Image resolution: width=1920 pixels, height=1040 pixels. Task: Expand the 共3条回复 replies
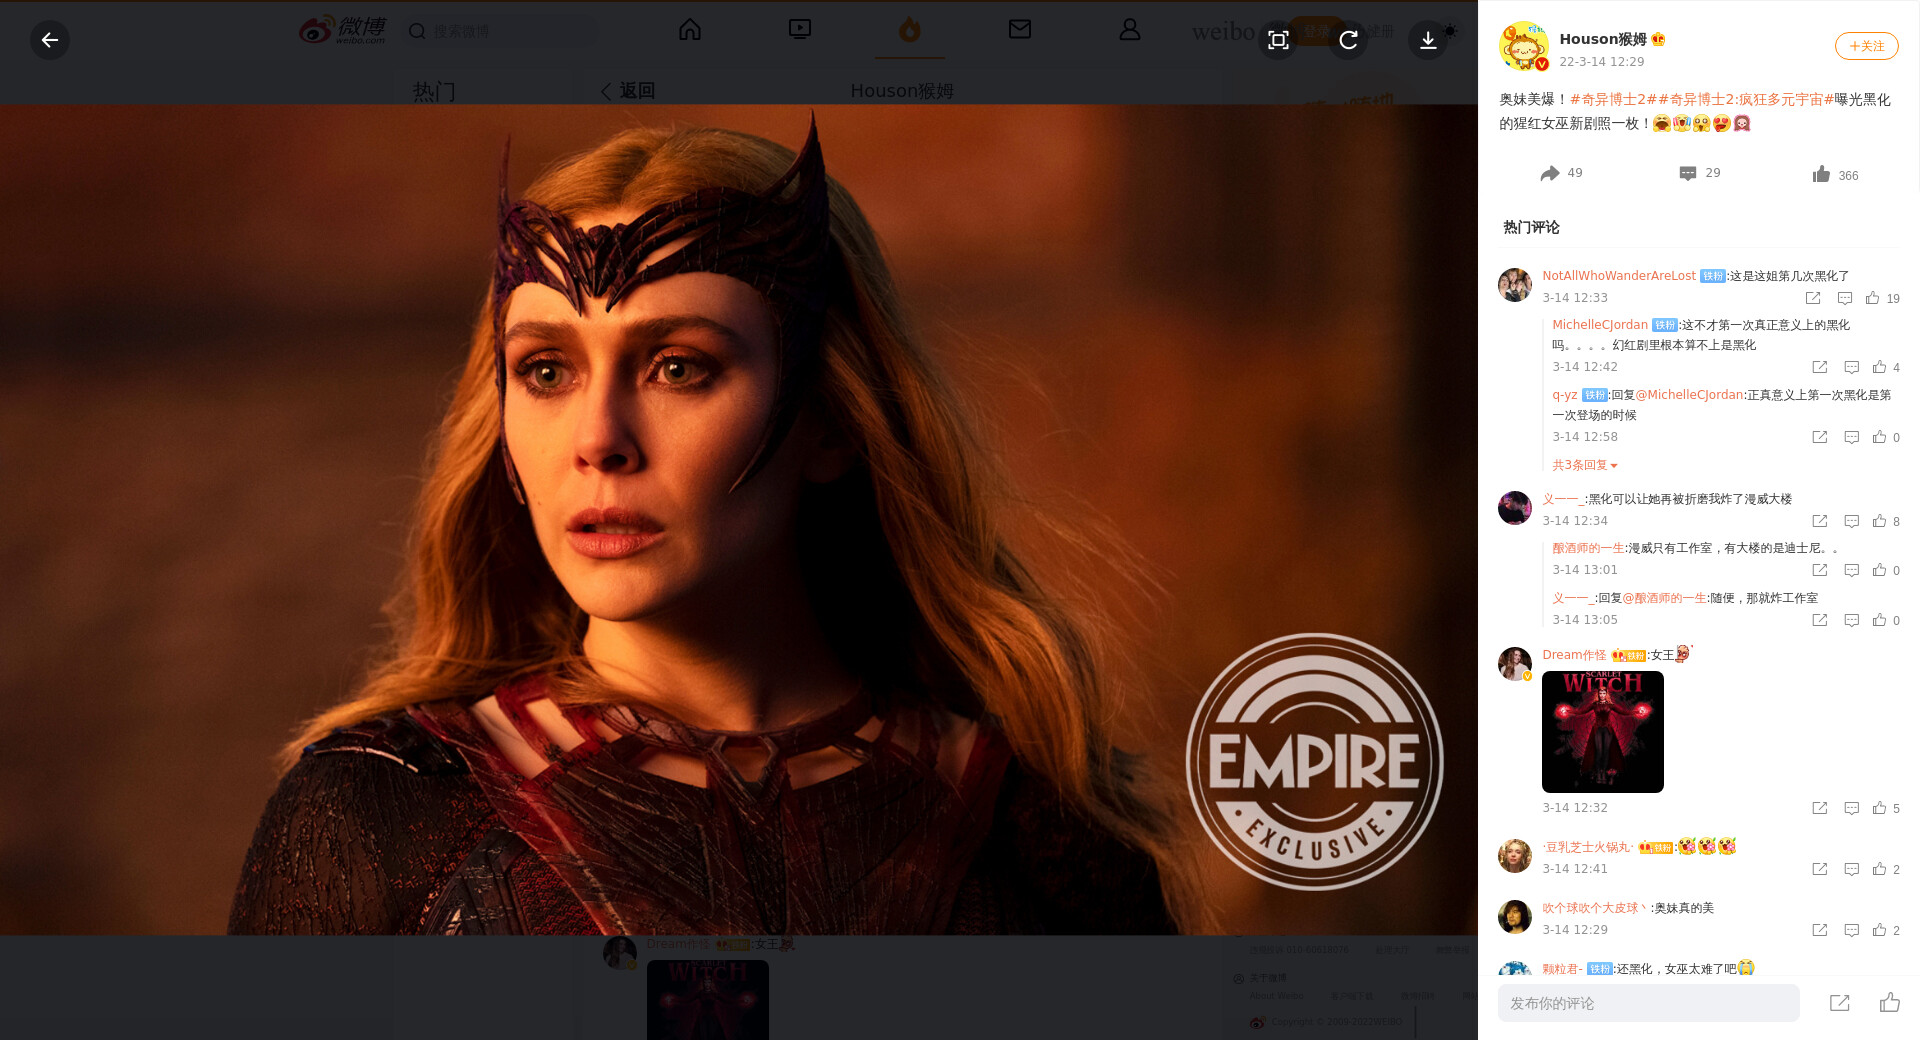1584,465
